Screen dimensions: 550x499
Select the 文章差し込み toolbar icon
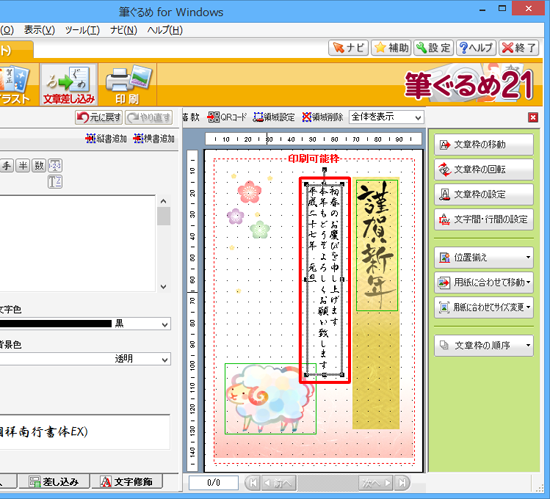[x=69, y=84]
